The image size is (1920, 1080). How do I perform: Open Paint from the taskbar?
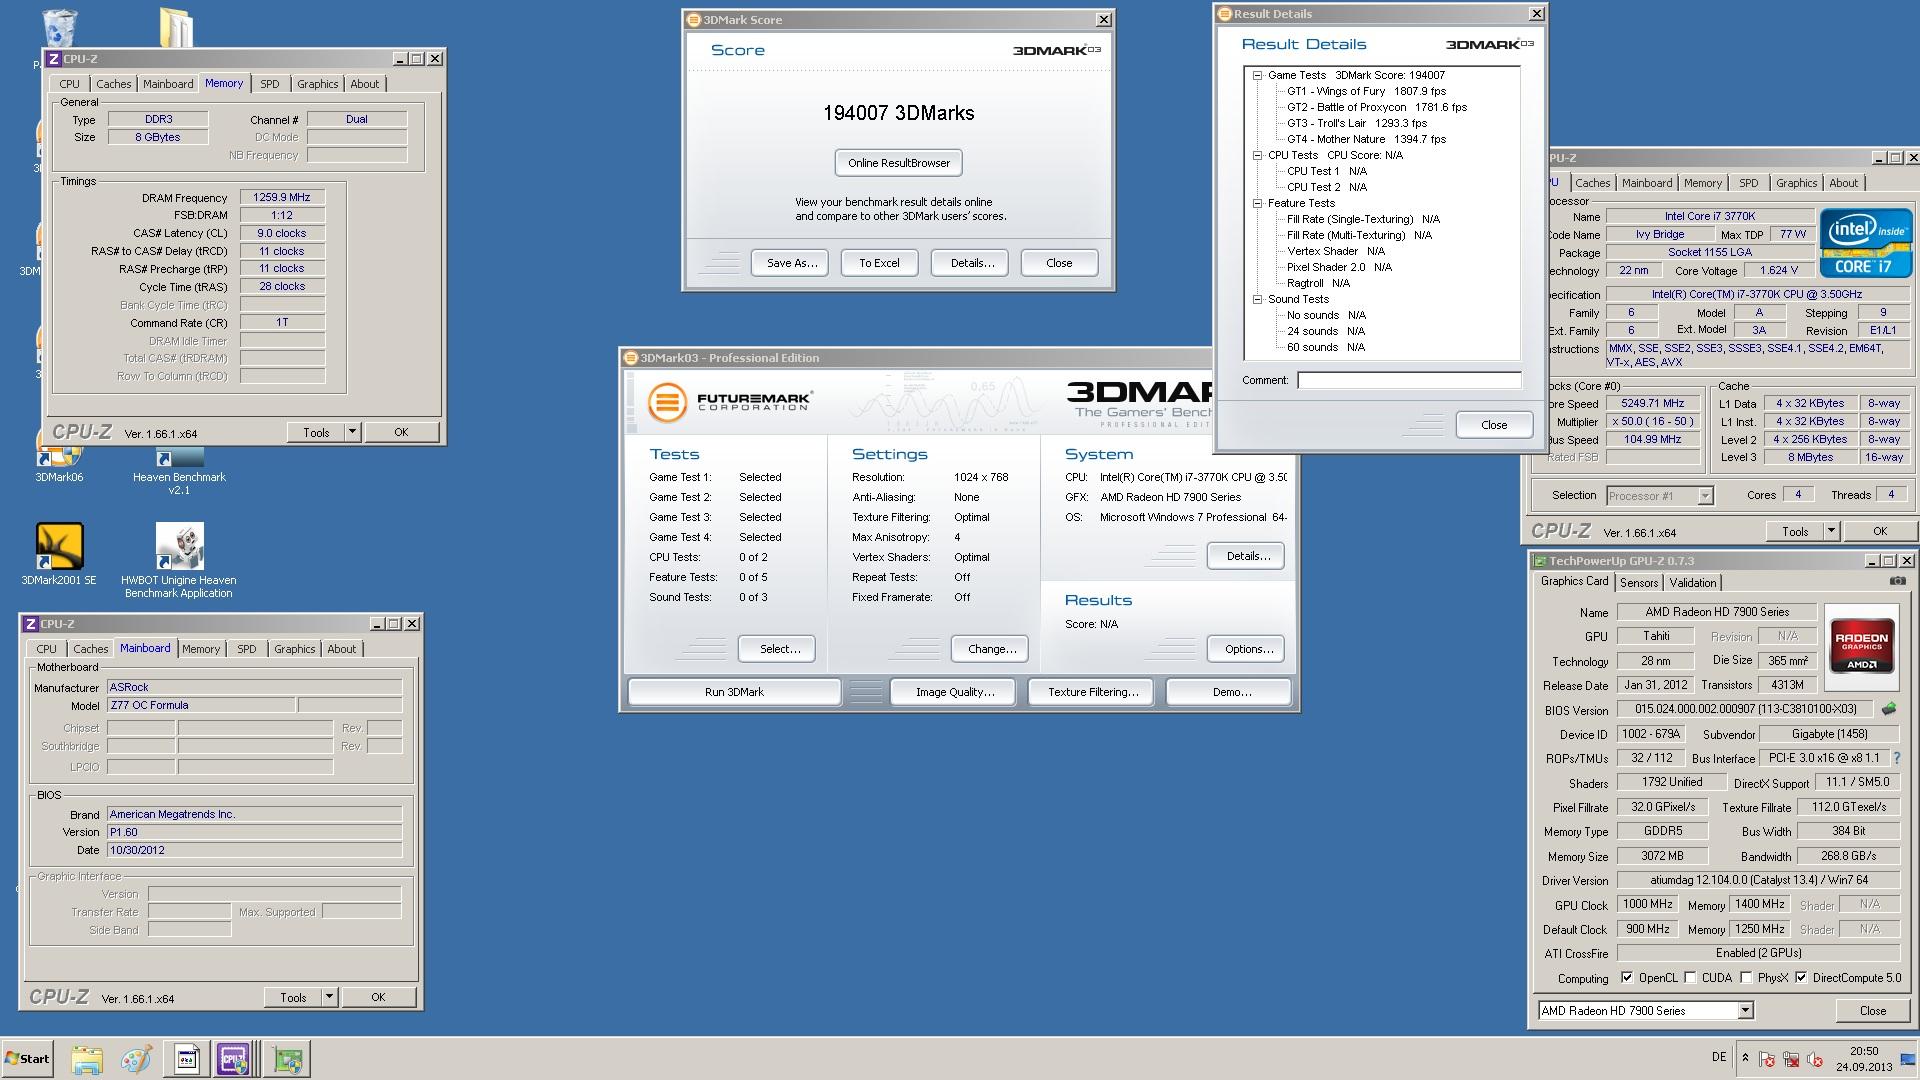coord(136,1059)
